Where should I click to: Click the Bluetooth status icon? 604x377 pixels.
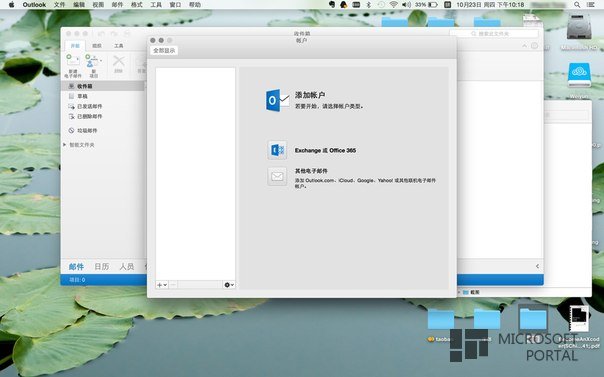click(368, 5)
